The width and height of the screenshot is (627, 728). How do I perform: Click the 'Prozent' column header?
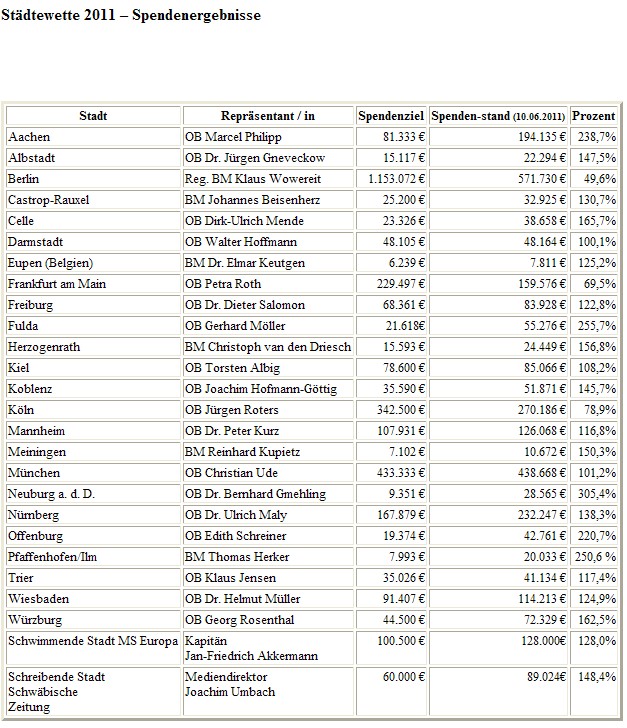coord(594,116)
